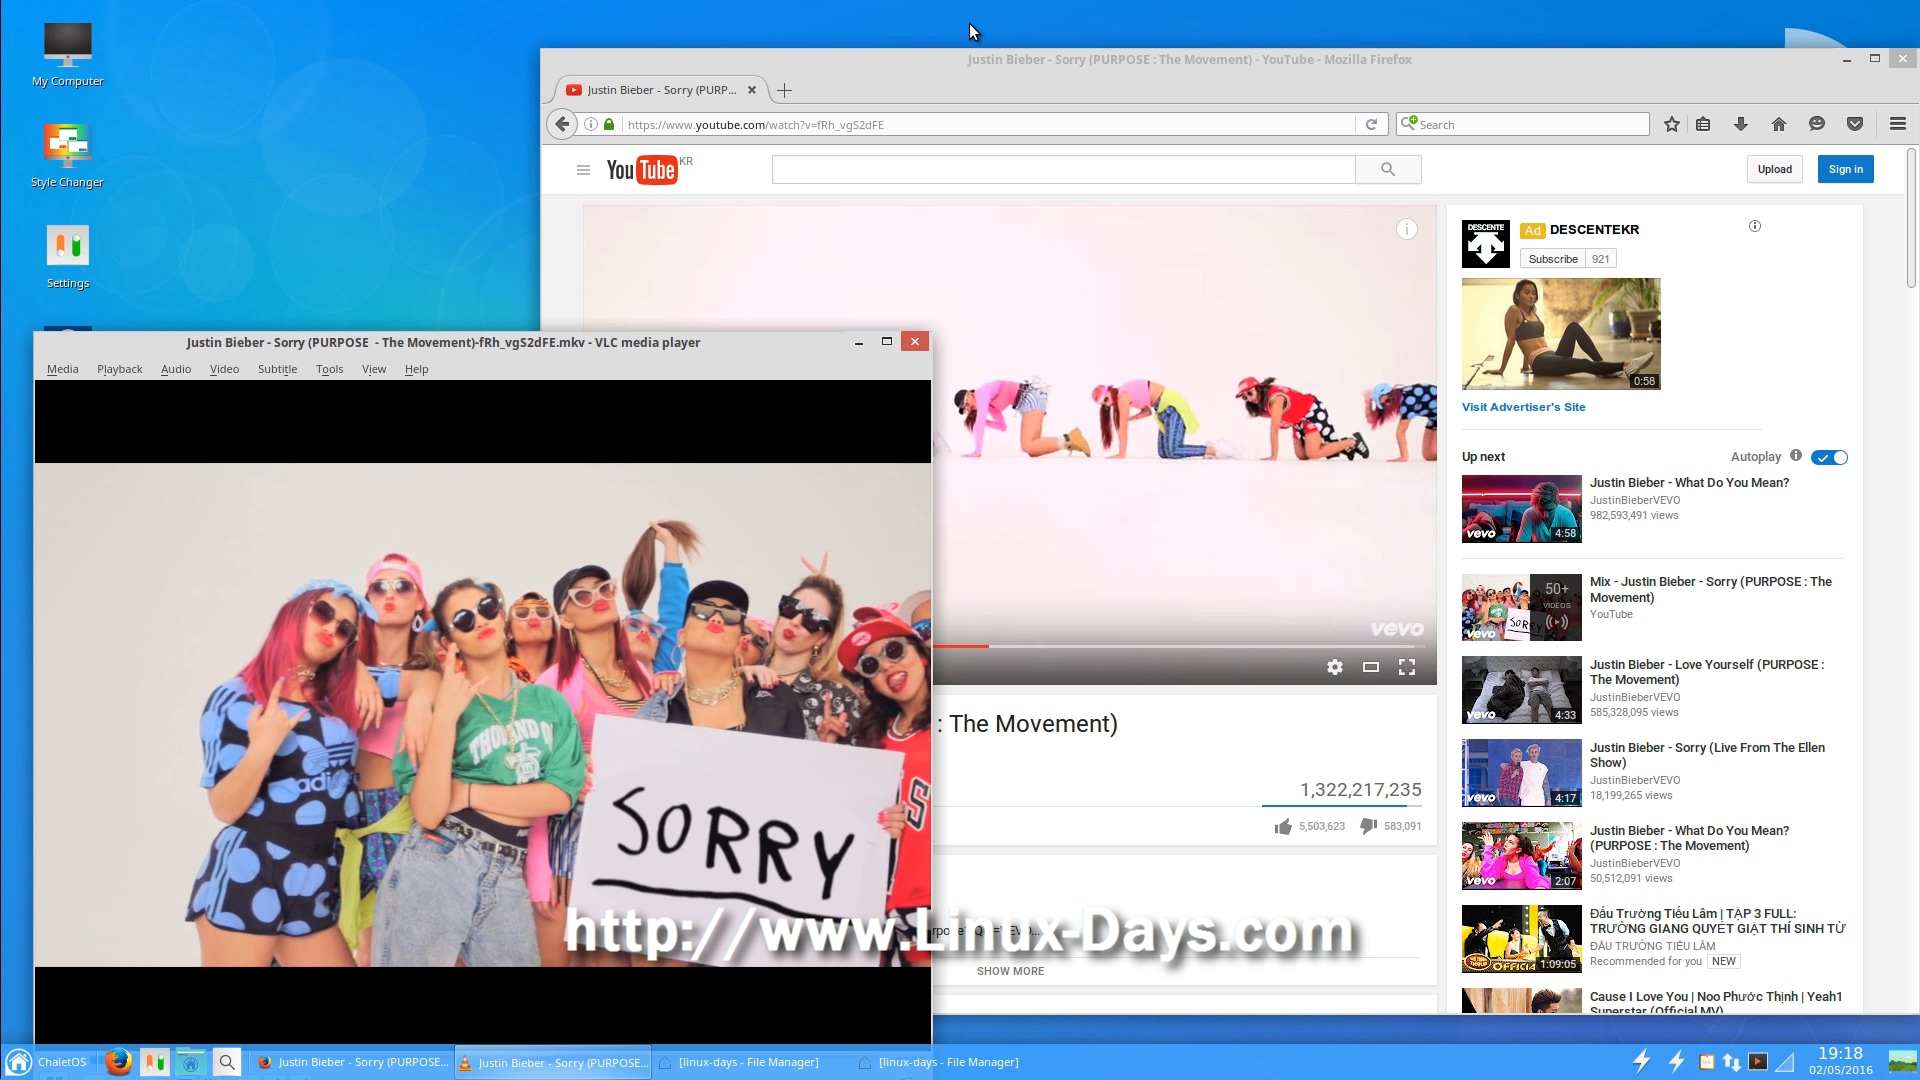Viewport: 1920px width, 1080px height.
Task: Click the Firefox address bar URL field
Action: tap(988, 124)
